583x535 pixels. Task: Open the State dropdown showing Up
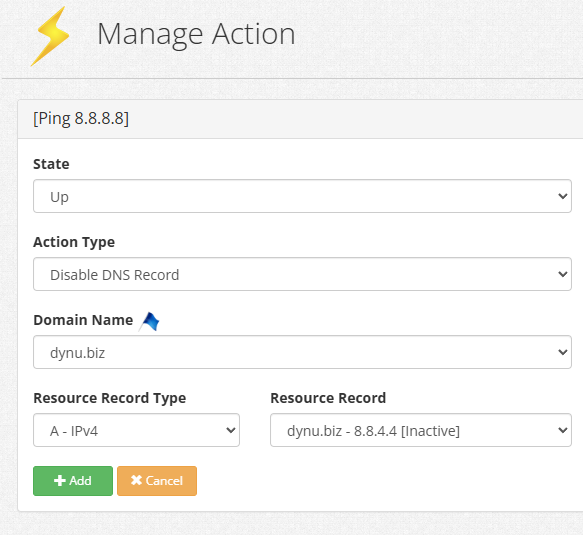[302, 196]
